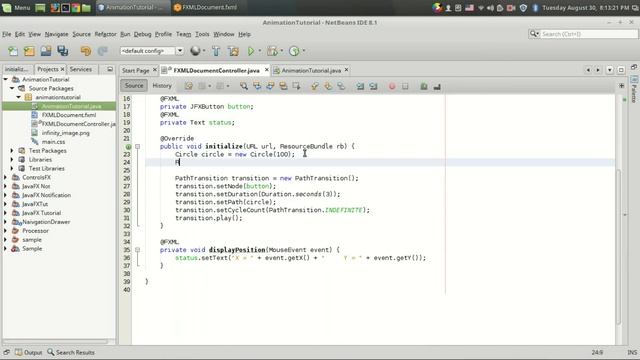
Task: Open the Profile Project dropdown arrow
Action: [x=304, y=51]
